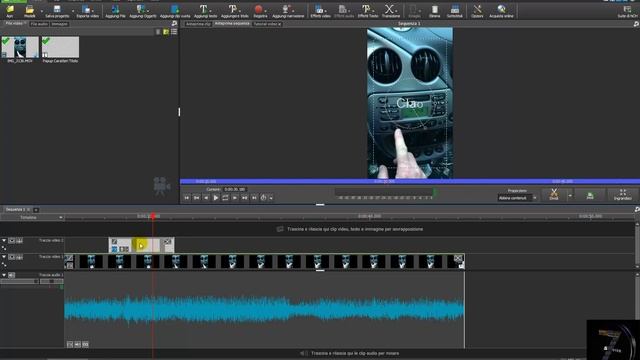Open the Tutorial video tab
Screen dimensions: 640x360
[267, 24]
